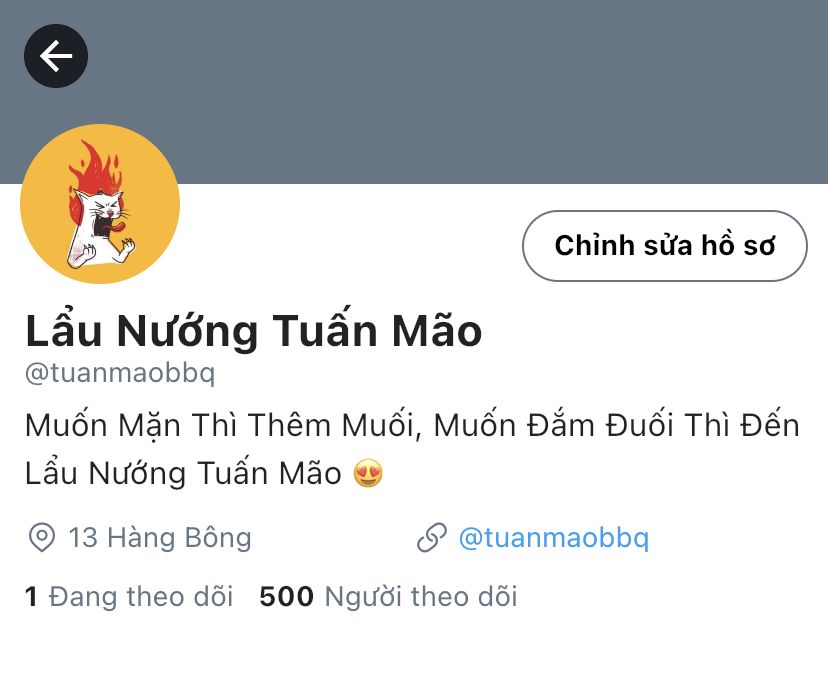828x696 pixels.
Task: Open the flaming cat profile picture
Action: click(100, 204)
